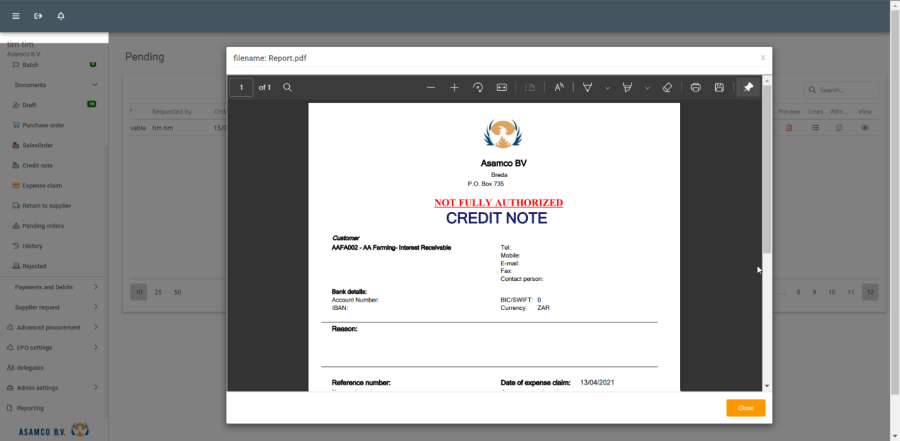Save the PDF with the disk icon

[719, 88]
